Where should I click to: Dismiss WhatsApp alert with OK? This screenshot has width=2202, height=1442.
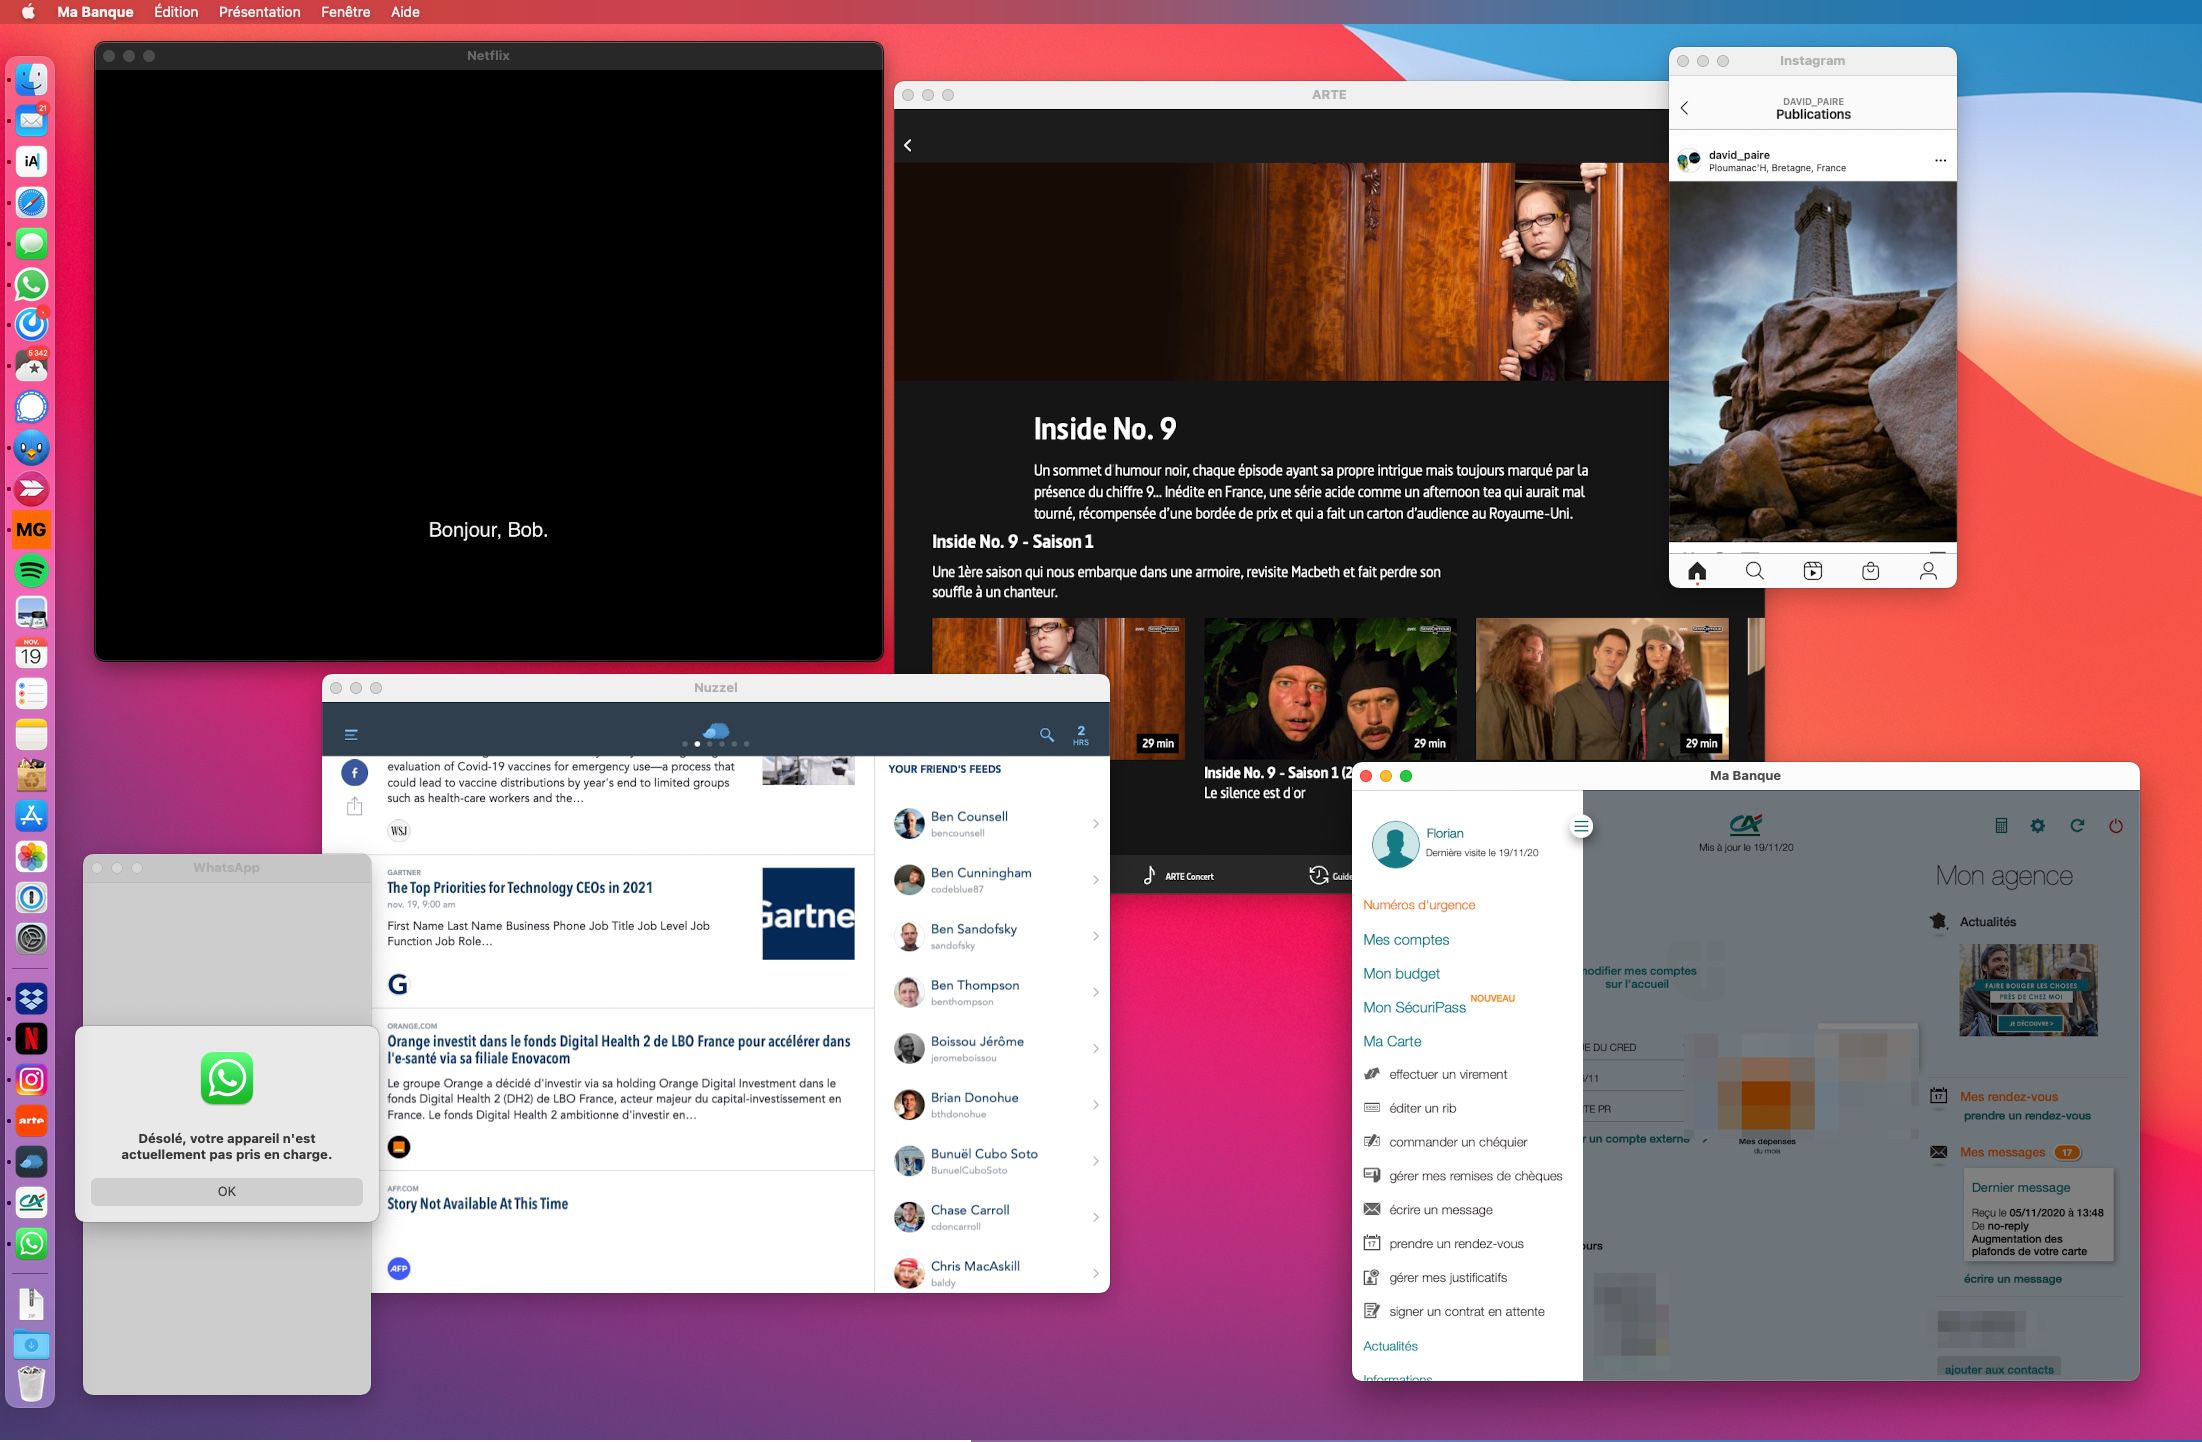pyautogui.click(x=227, y=1191)
